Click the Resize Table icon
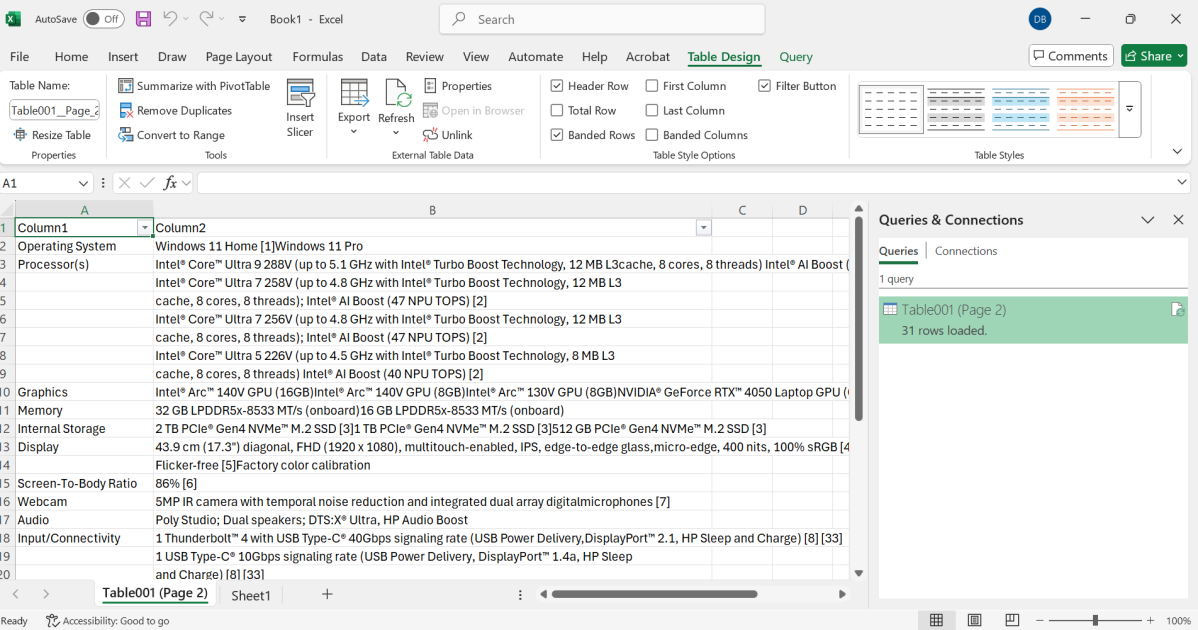Image resolution: width=1198 pixels, height=630 pixels. point(21,135)
